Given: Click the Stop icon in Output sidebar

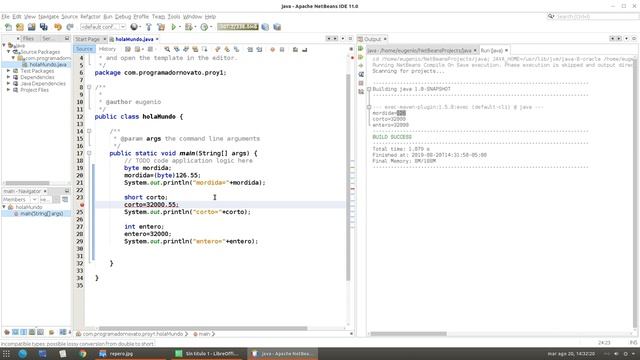Looking at the screenshot, I should [361, 83].
